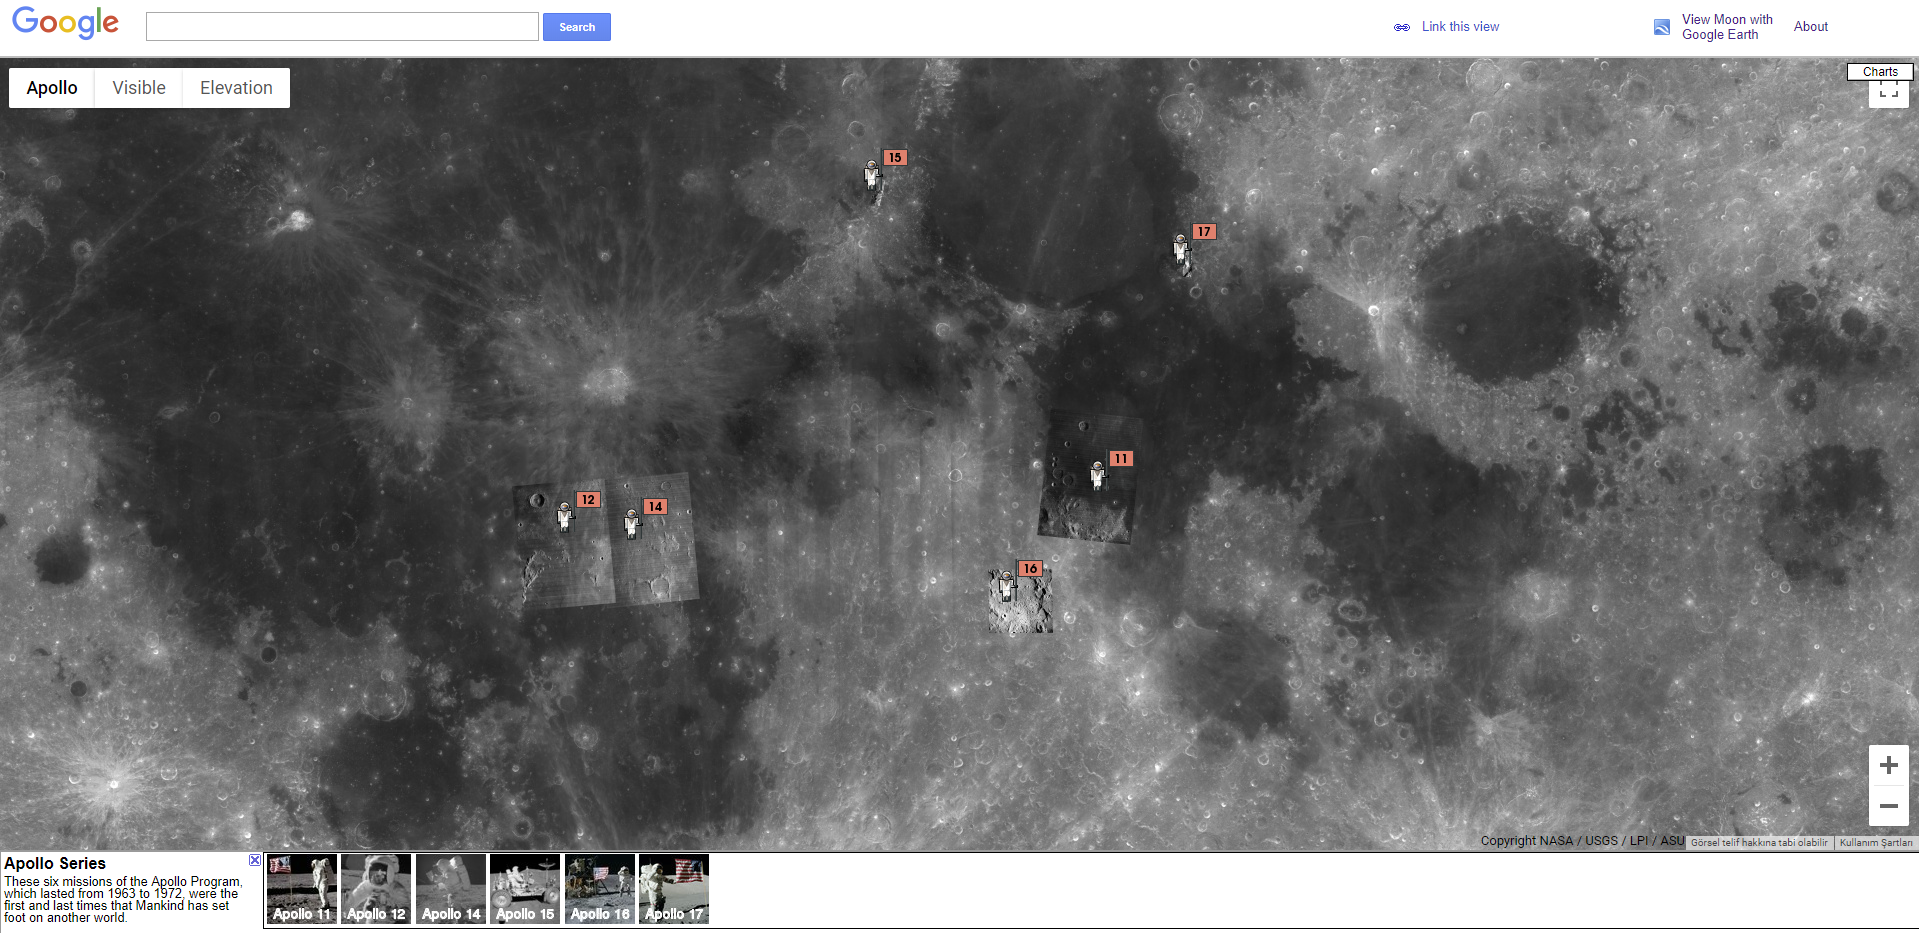Close the Apollo Series info panel
This screenshot has width=1919, height=933.
coord(255,860)
